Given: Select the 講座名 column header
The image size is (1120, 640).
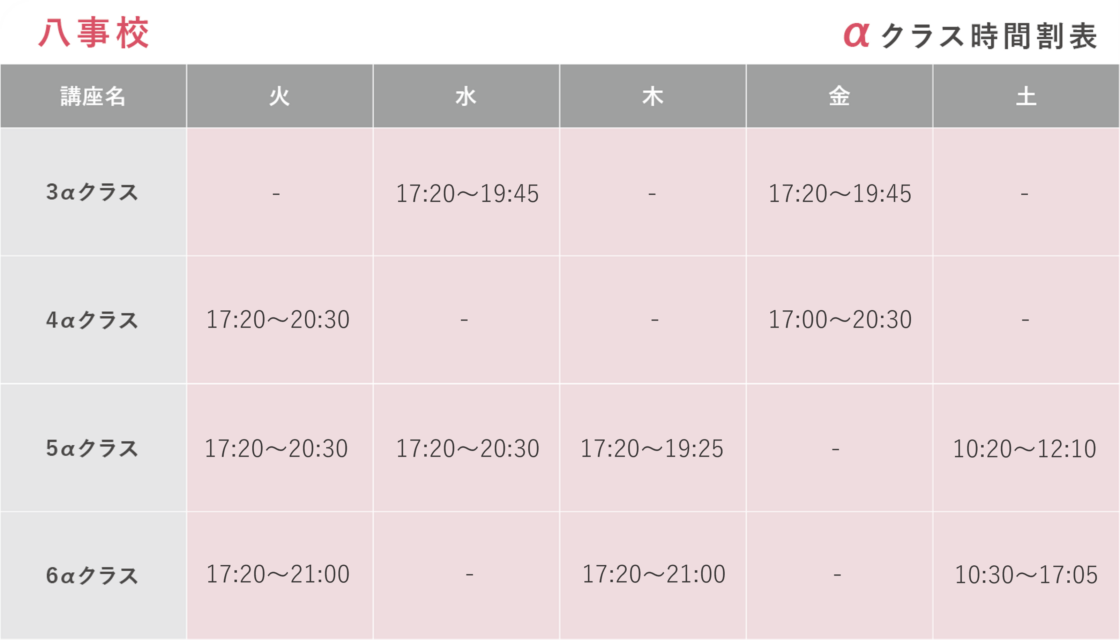Looking at the screenshot, I should coord(93,97).
